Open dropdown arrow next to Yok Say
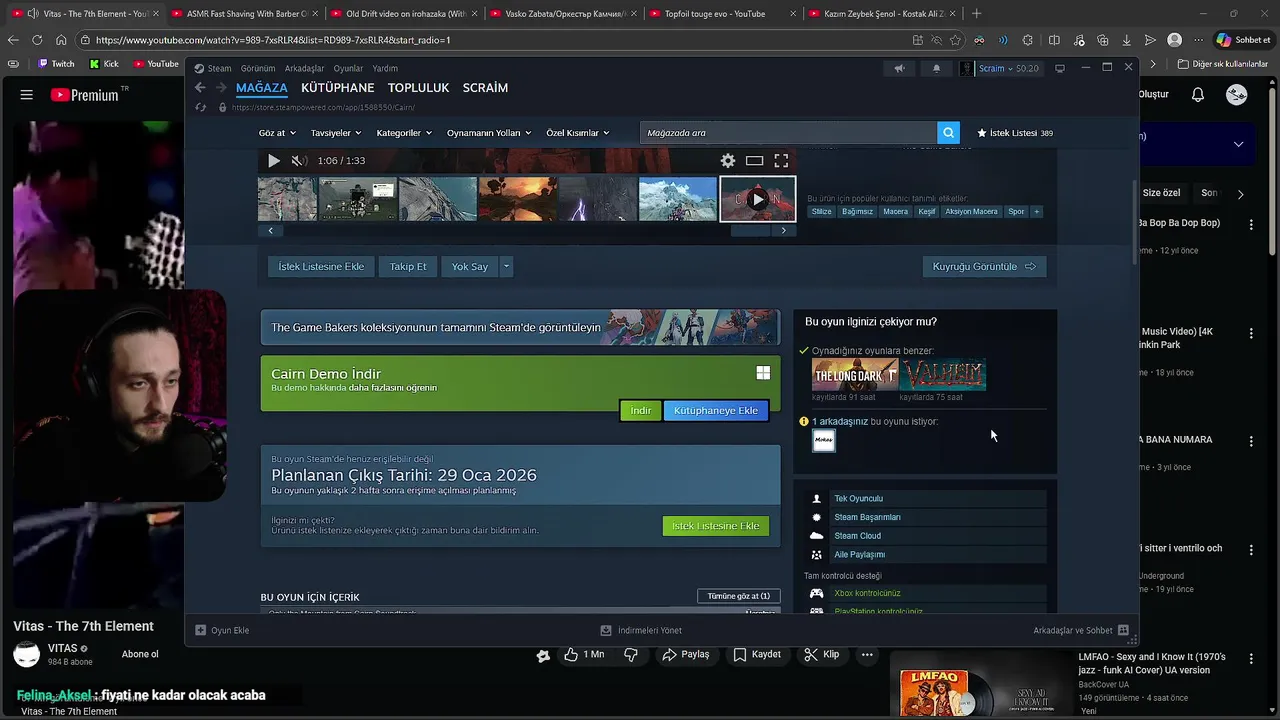This screenshot has height=720, width=1280. tap(506, 267)
